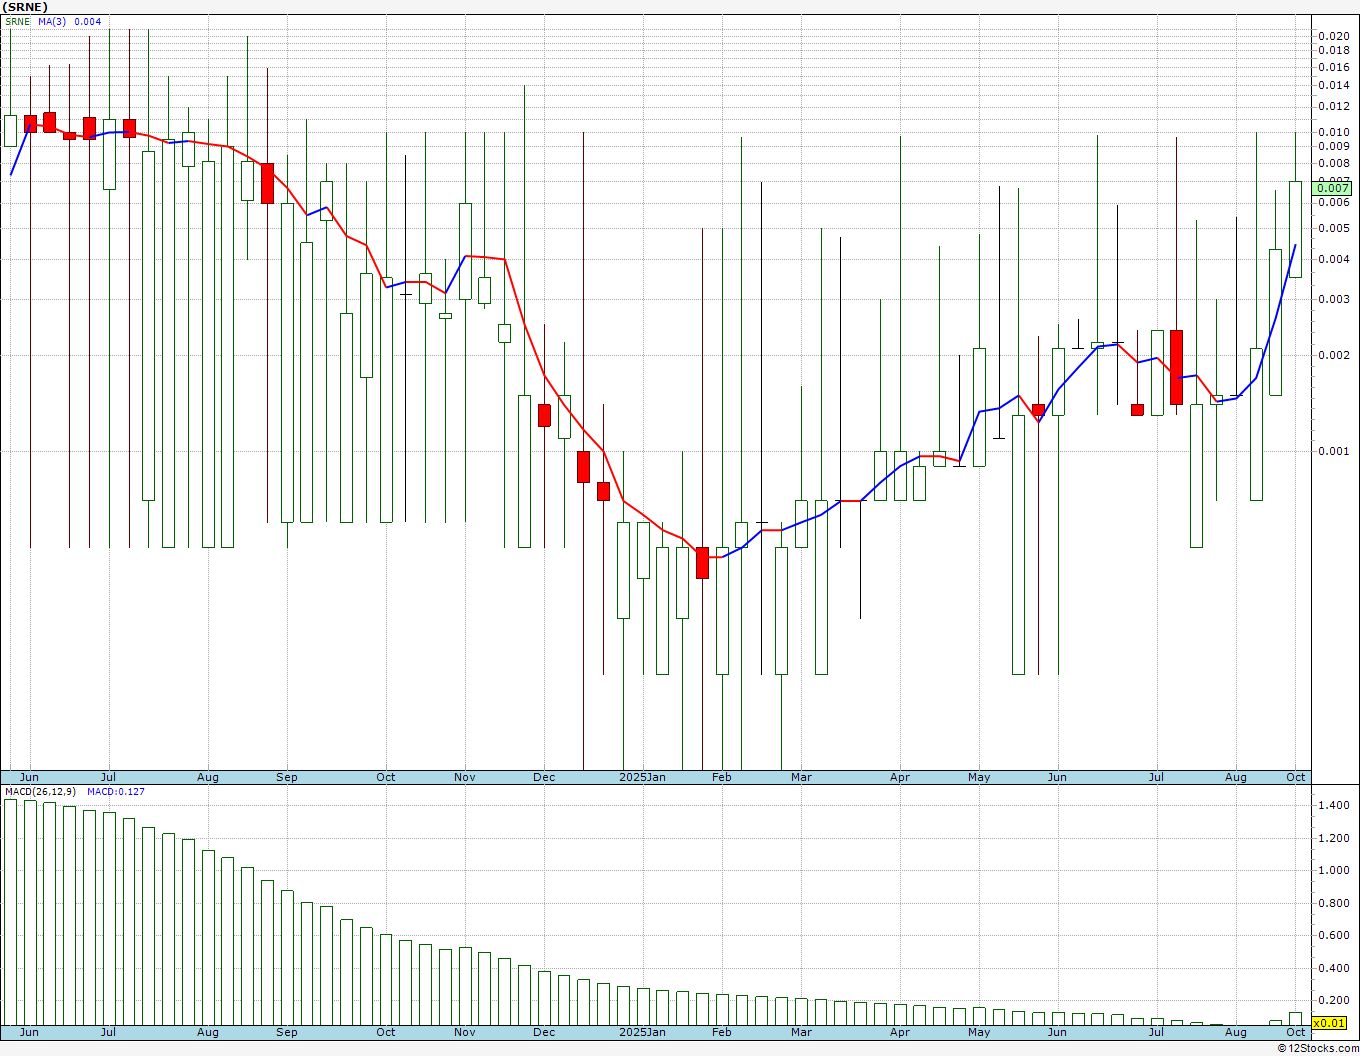1360x1056 pixels.
Task: Select the MA(3) indicator label
Action: (52, 22)
